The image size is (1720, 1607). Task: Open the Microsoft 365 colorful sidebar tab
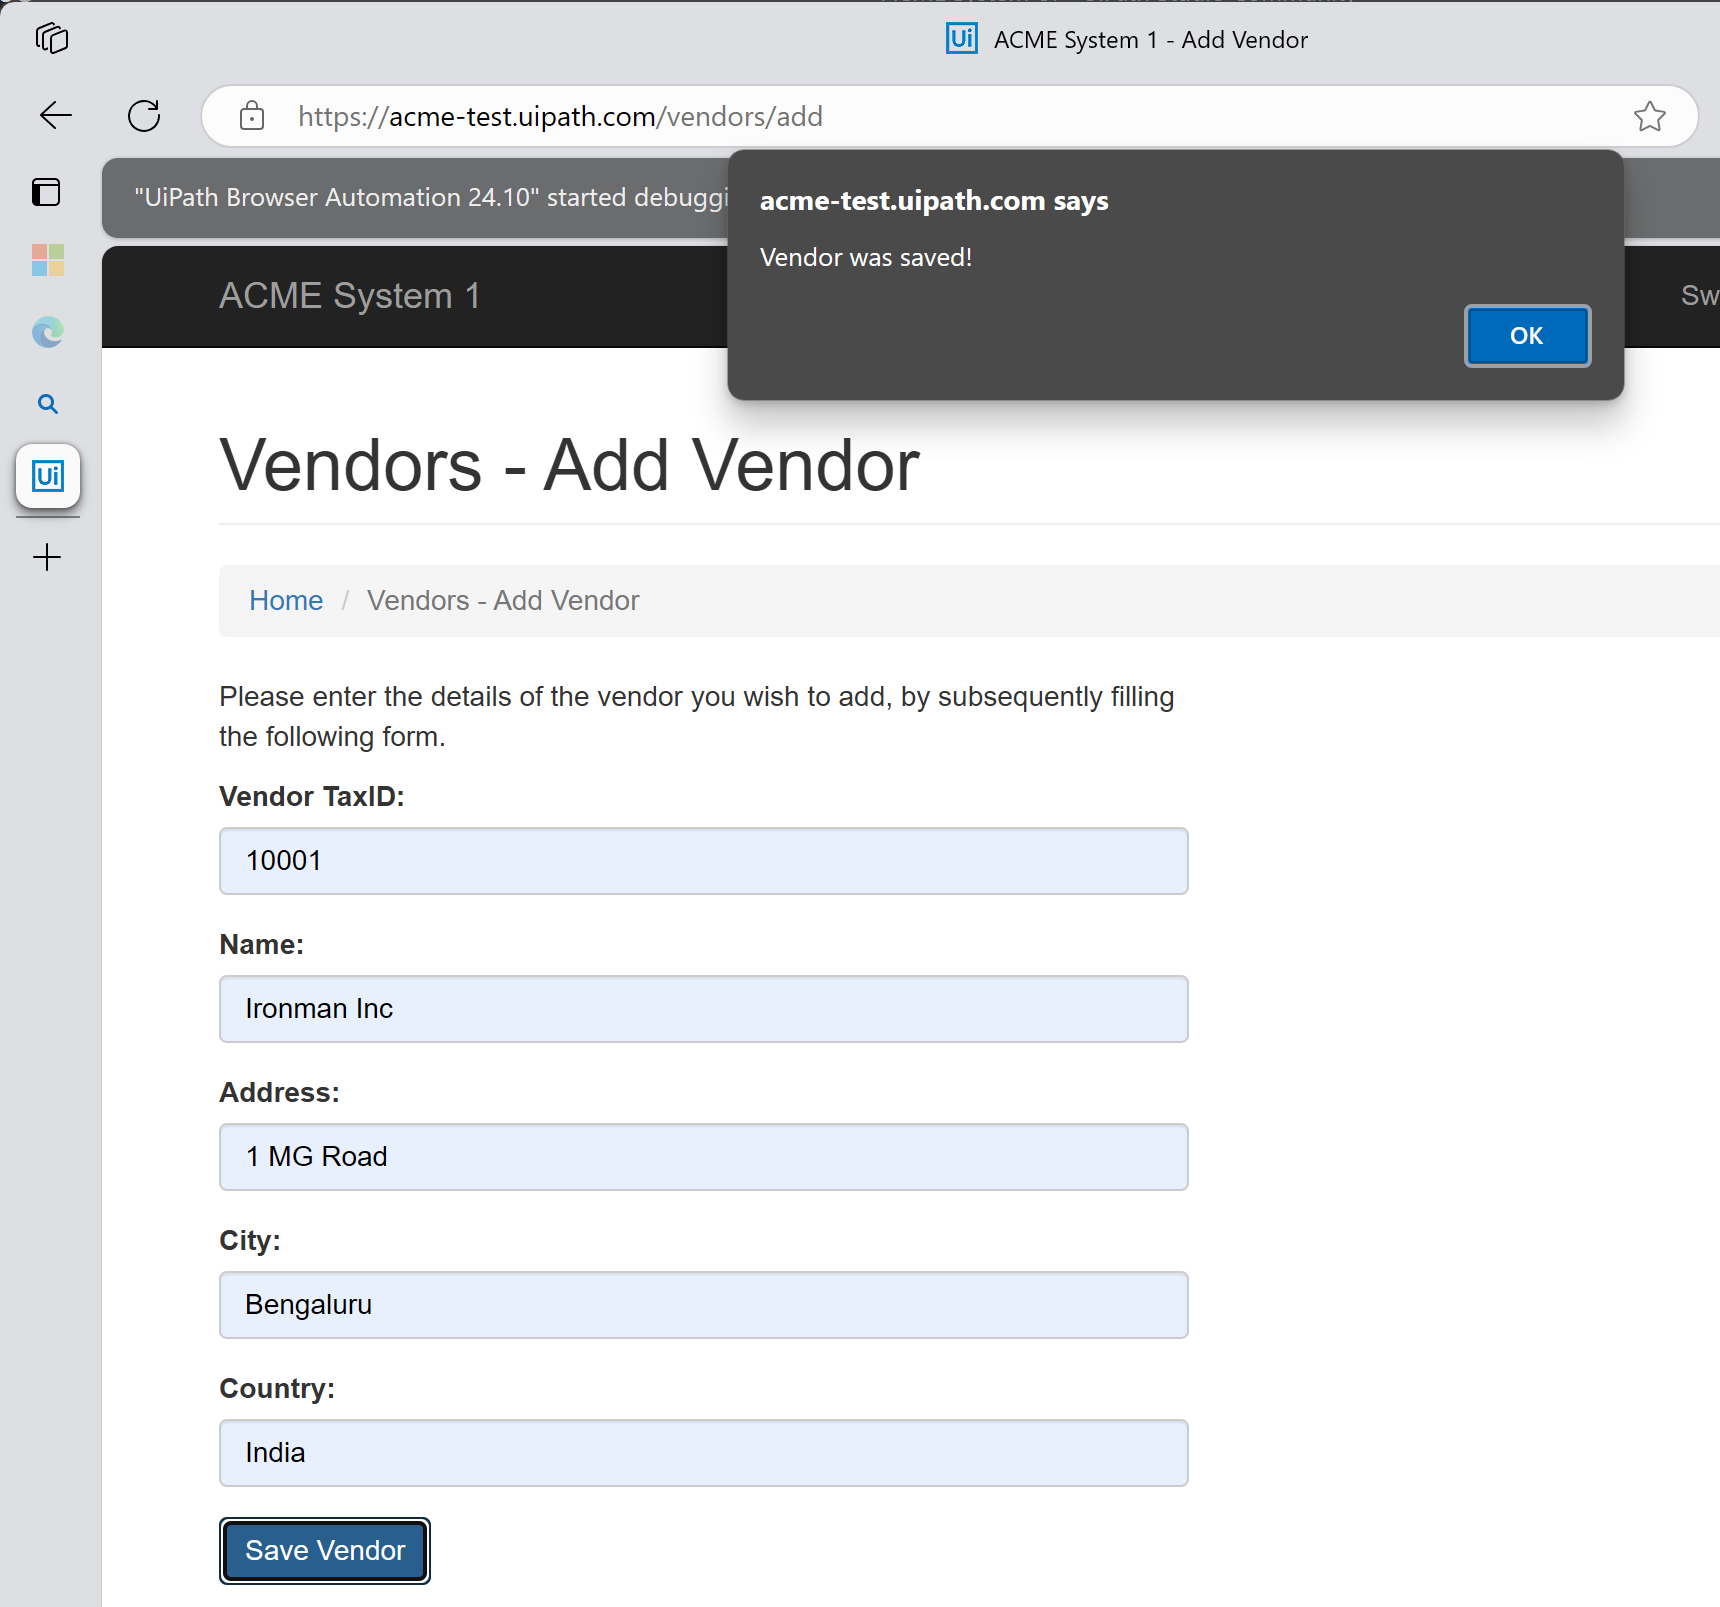[x=48, y=260]
